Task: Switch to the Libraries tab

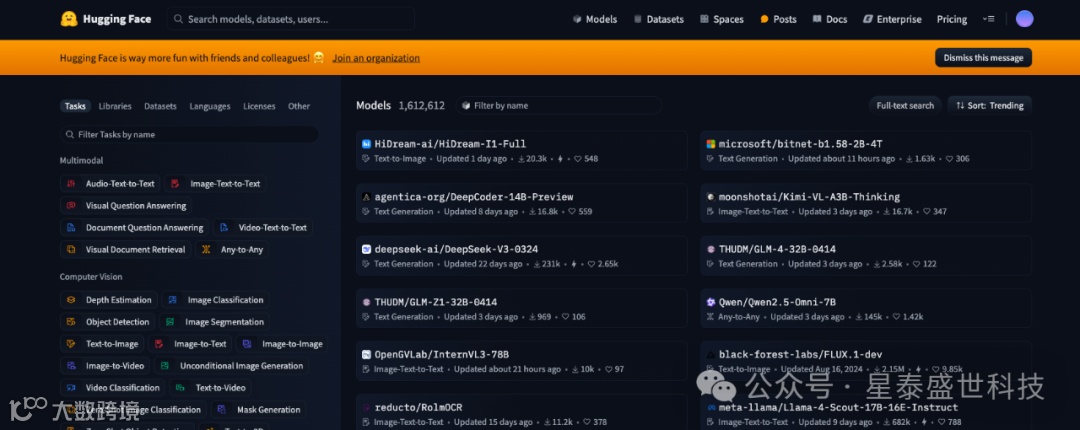Action: pos(115,106)
